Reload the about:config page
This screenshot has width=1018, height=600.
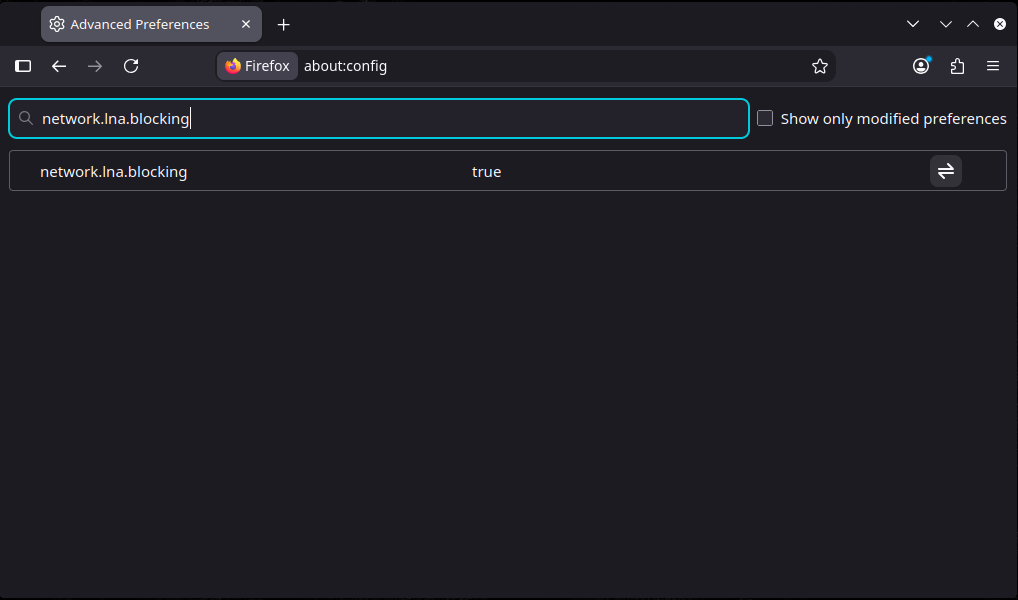(131, 66)
